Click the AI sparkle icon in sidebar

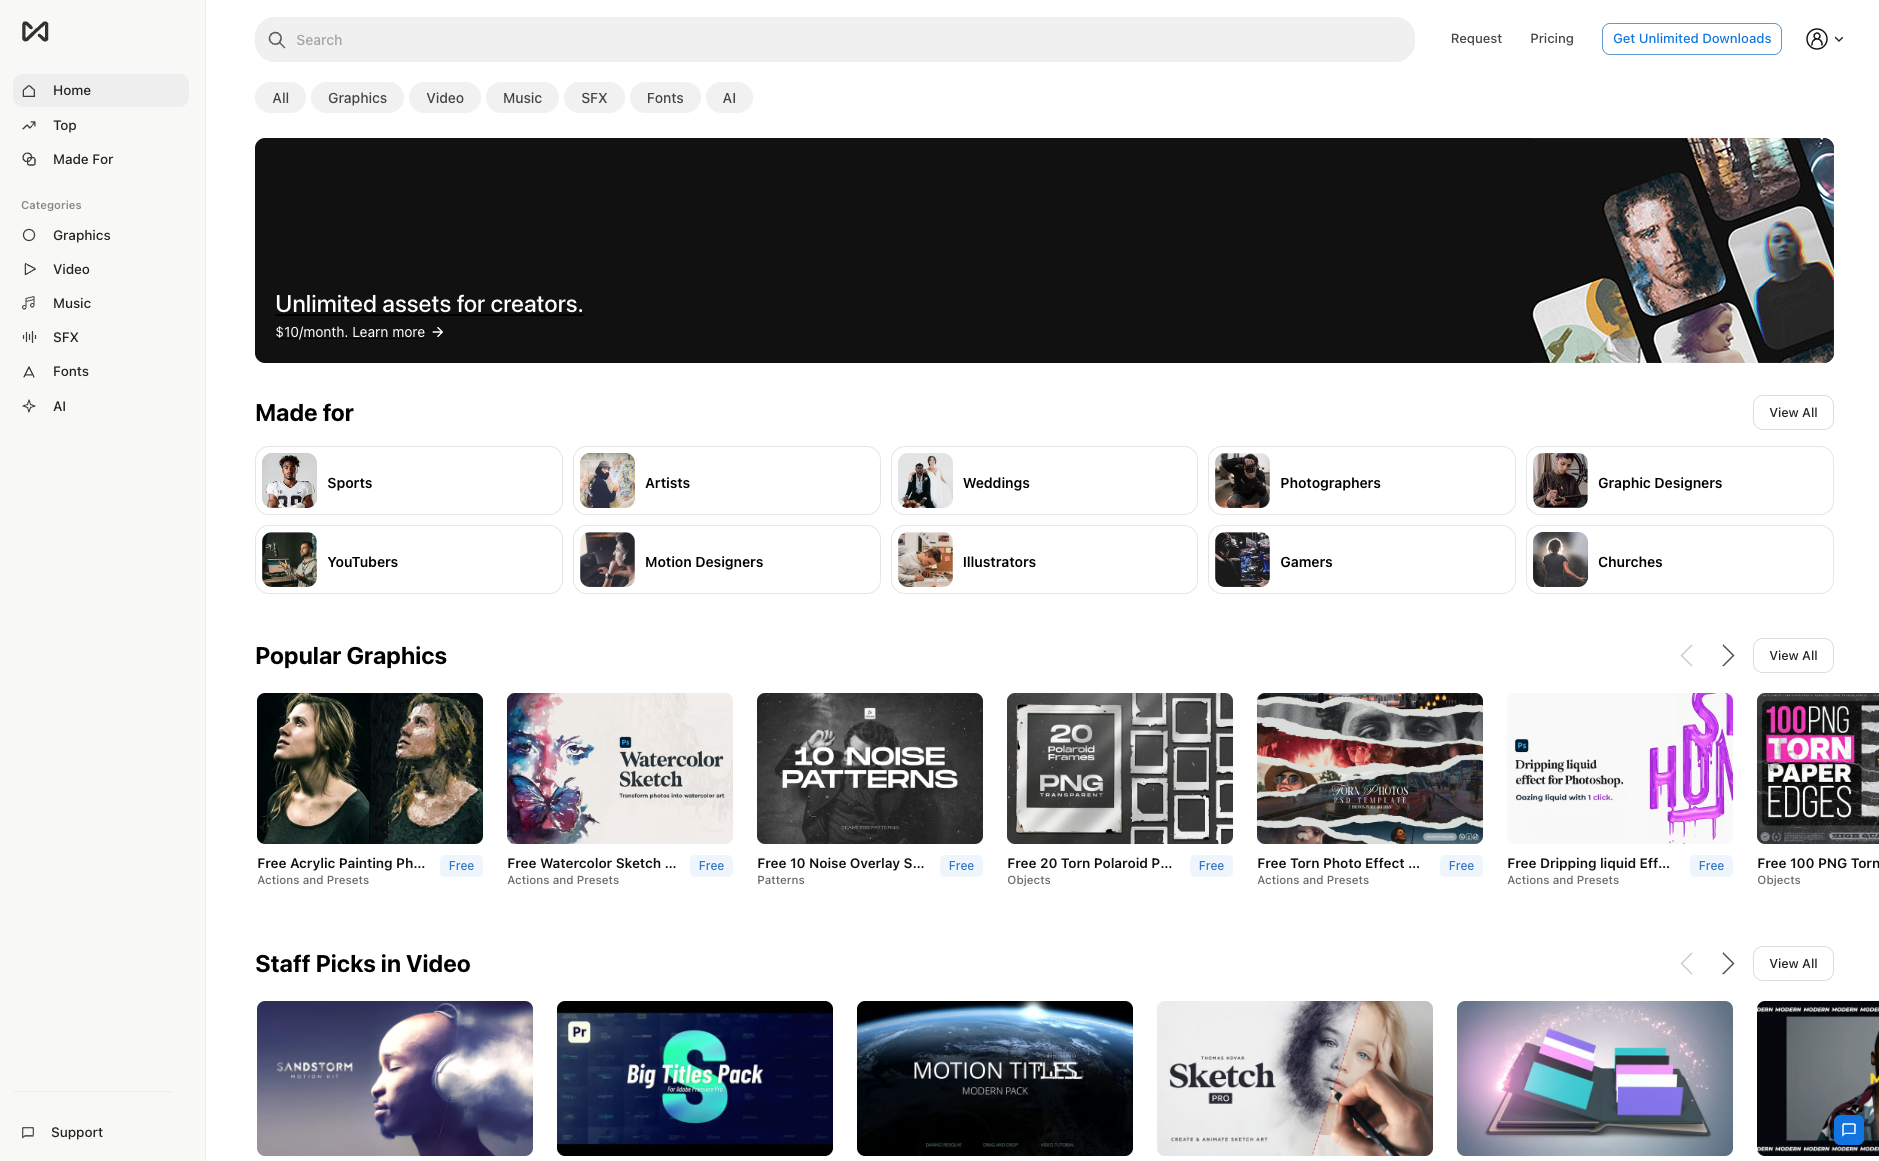tap(30, 406)
